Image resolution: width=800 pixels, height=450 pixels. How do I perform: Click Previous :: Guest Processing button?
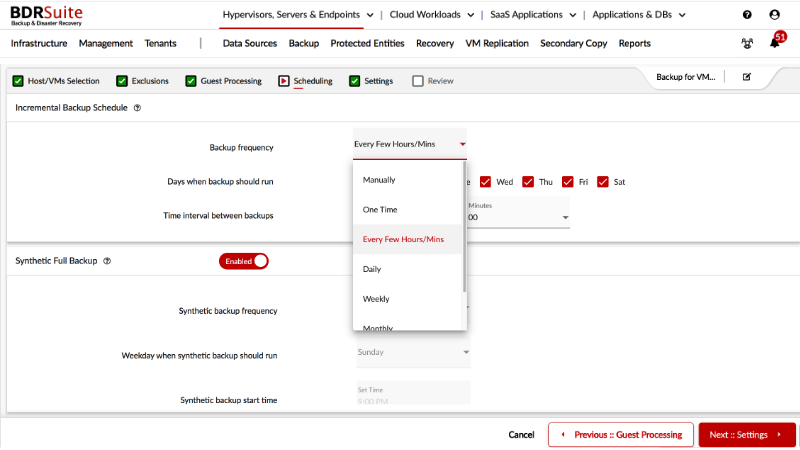coord(620,435)
